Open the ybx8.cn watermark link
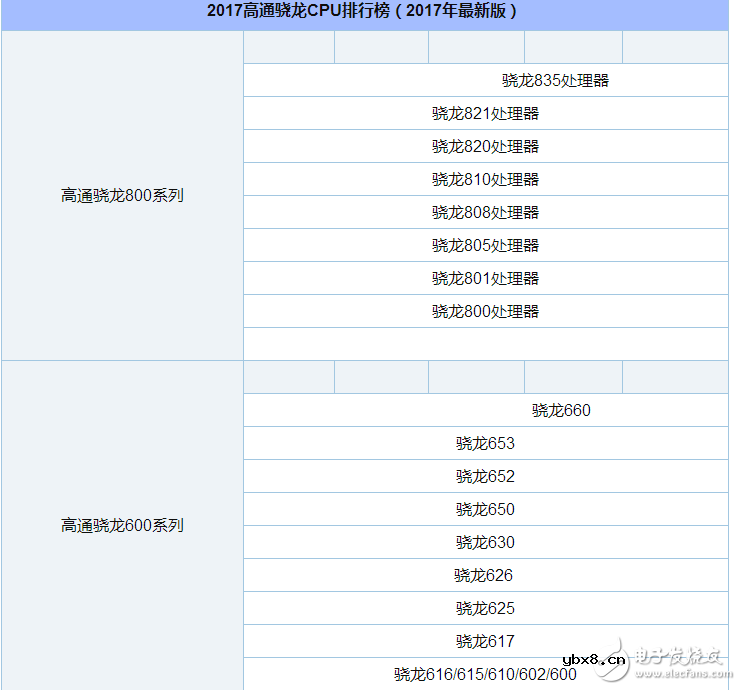 pos(594,660)
